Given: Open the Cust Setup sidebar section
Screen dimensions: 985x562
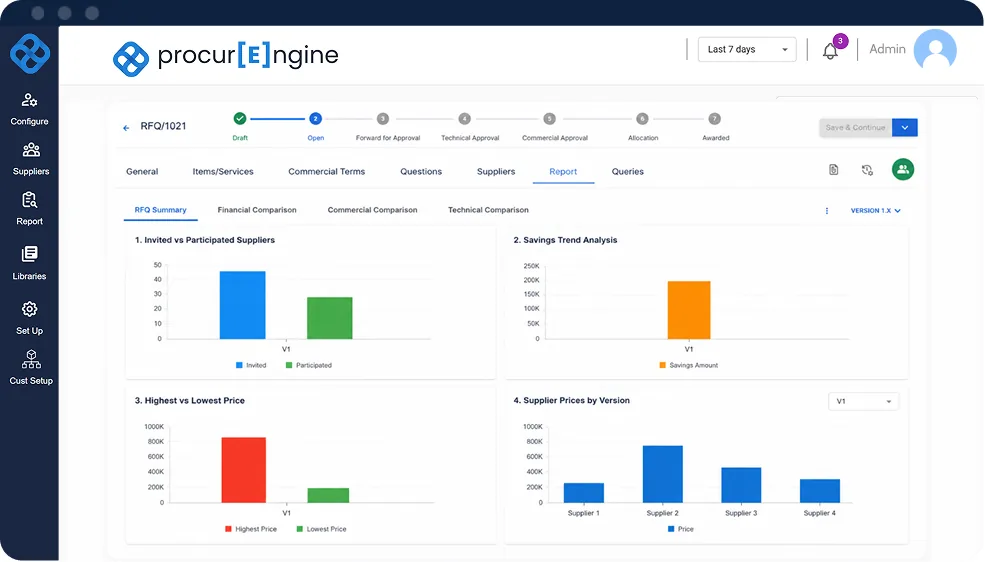Looking at the screenshot, I should pos(31,368).
